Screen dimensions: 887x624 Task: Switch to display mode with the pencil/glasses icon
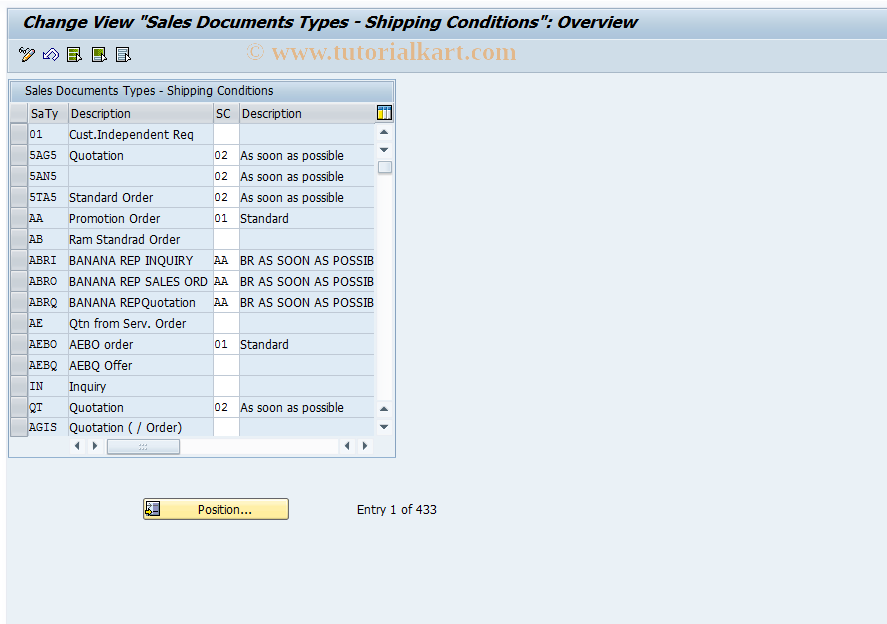[26, 54]
